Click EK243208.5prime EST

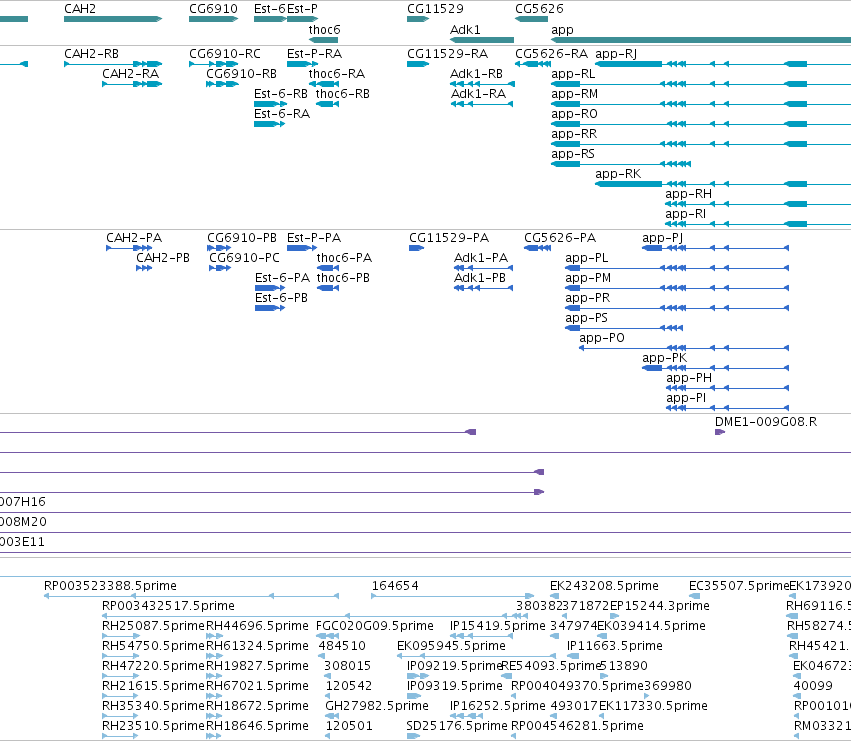click(556, 596)
